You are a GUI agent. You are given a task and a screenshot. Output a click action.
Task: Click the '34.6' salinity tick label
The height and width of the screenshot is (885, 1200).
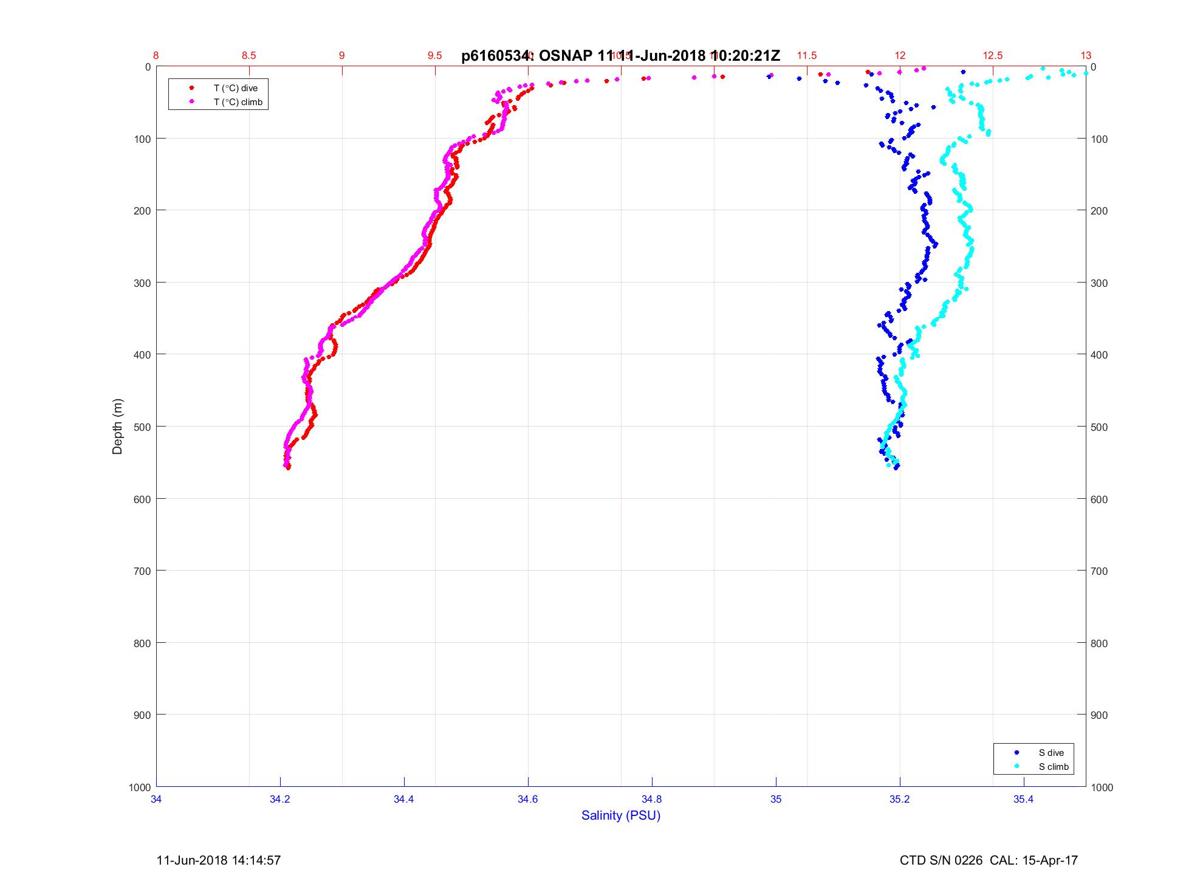coord(528,799)
